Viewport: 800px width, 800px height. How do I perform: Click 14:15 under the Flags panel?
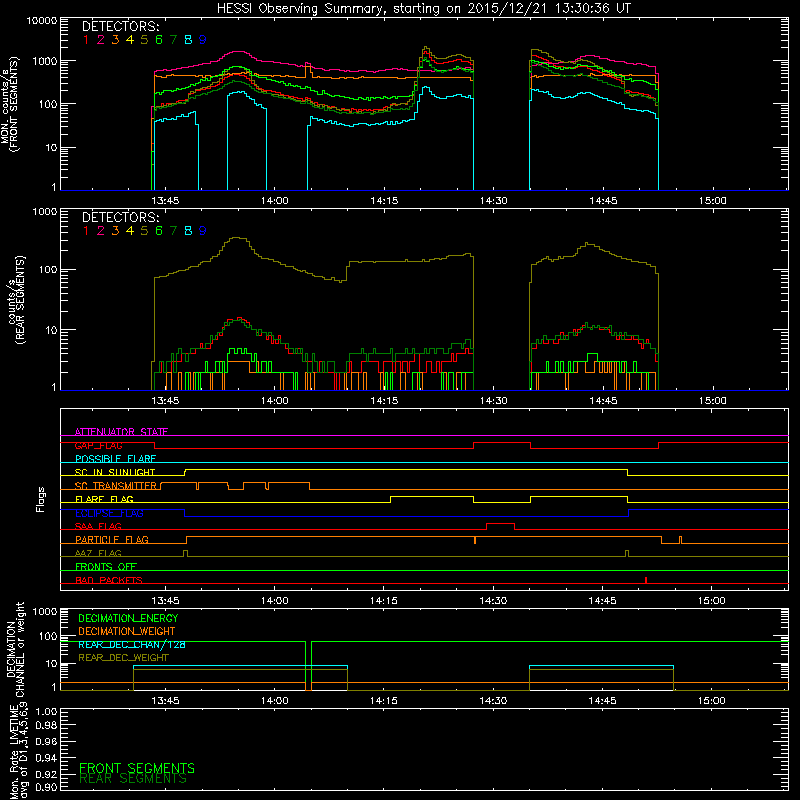tap(384, 601)
